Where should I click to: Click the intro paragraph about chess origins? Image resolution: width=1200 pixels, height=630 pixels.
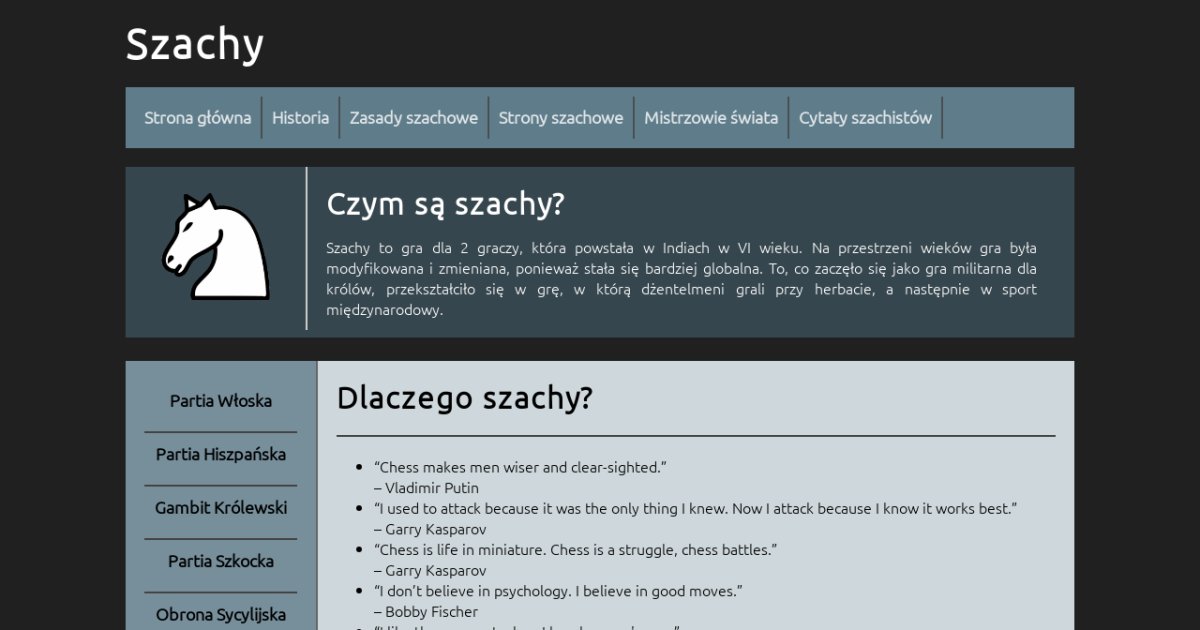(x=681, y=279)
